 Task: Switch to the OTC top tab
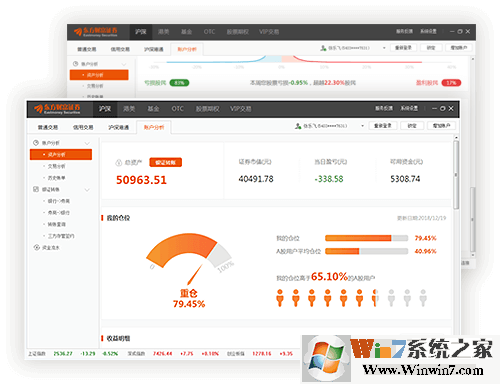click(177, 109)
